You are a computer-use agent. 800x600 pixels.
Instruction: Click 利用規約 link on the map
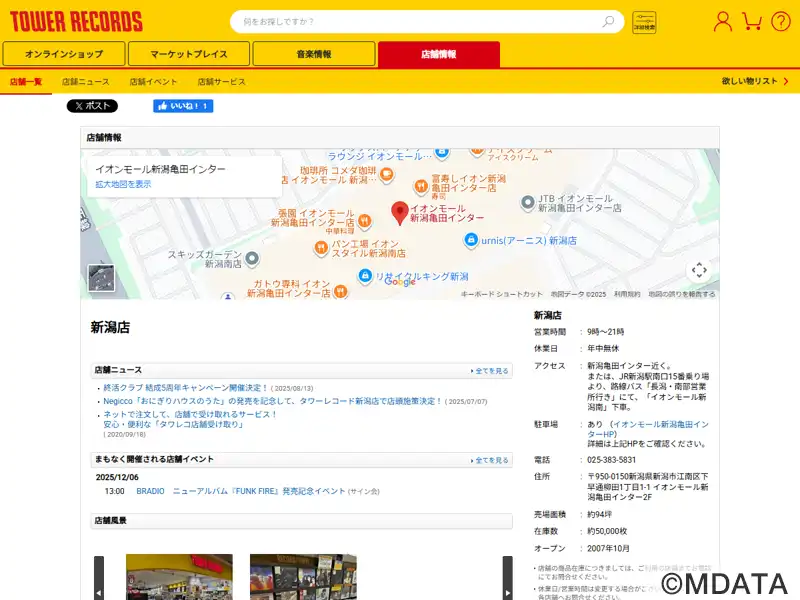[x=627, y=294]
